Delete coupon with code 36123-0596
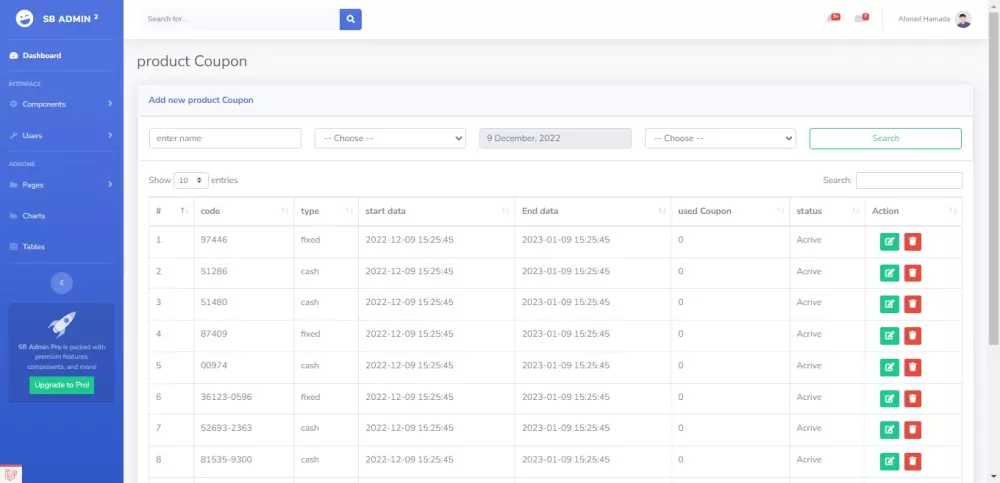 click(x=913, y=399)
